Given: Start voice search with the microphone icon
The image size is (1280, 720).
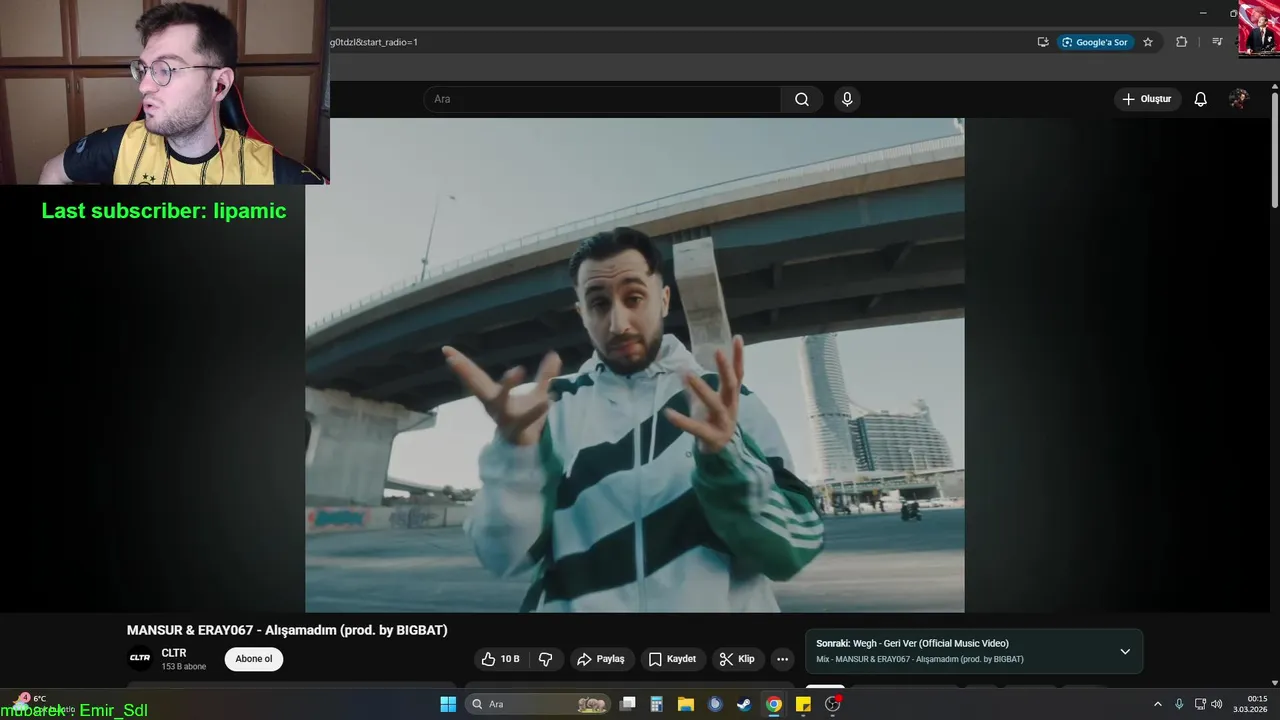Looking at the screenshot, I should pyautogui.click(x=847, y=99).
